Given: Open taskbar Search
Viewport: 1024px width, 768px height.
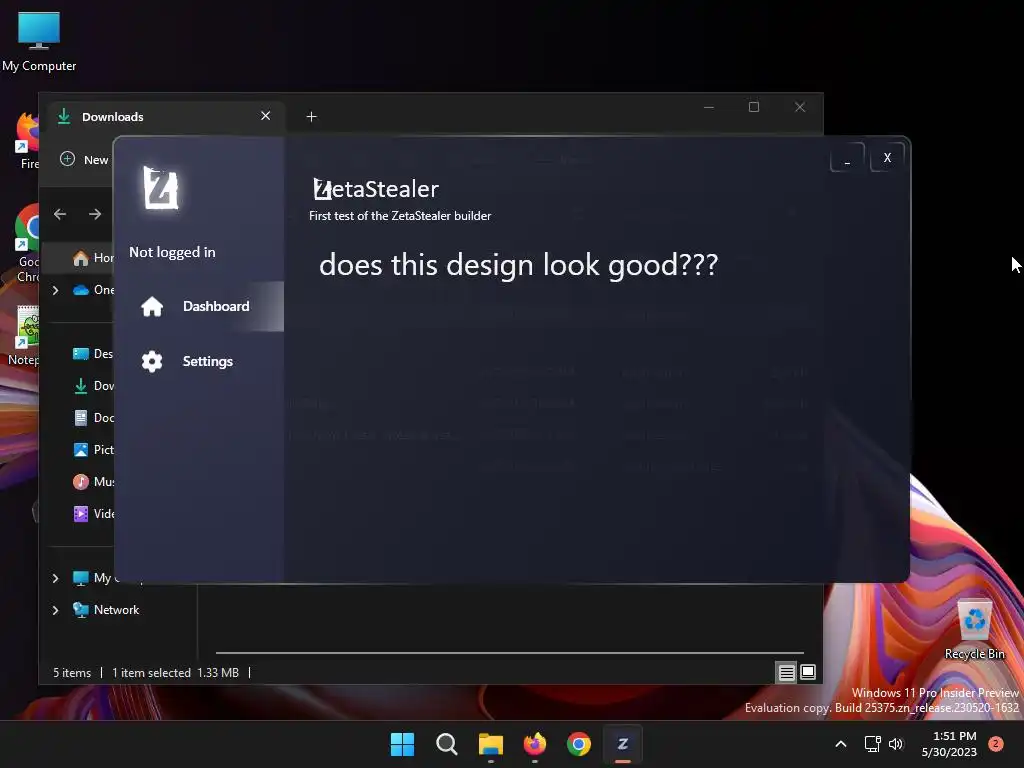Looking at the screenshot, I should click(x=447, y=744).
